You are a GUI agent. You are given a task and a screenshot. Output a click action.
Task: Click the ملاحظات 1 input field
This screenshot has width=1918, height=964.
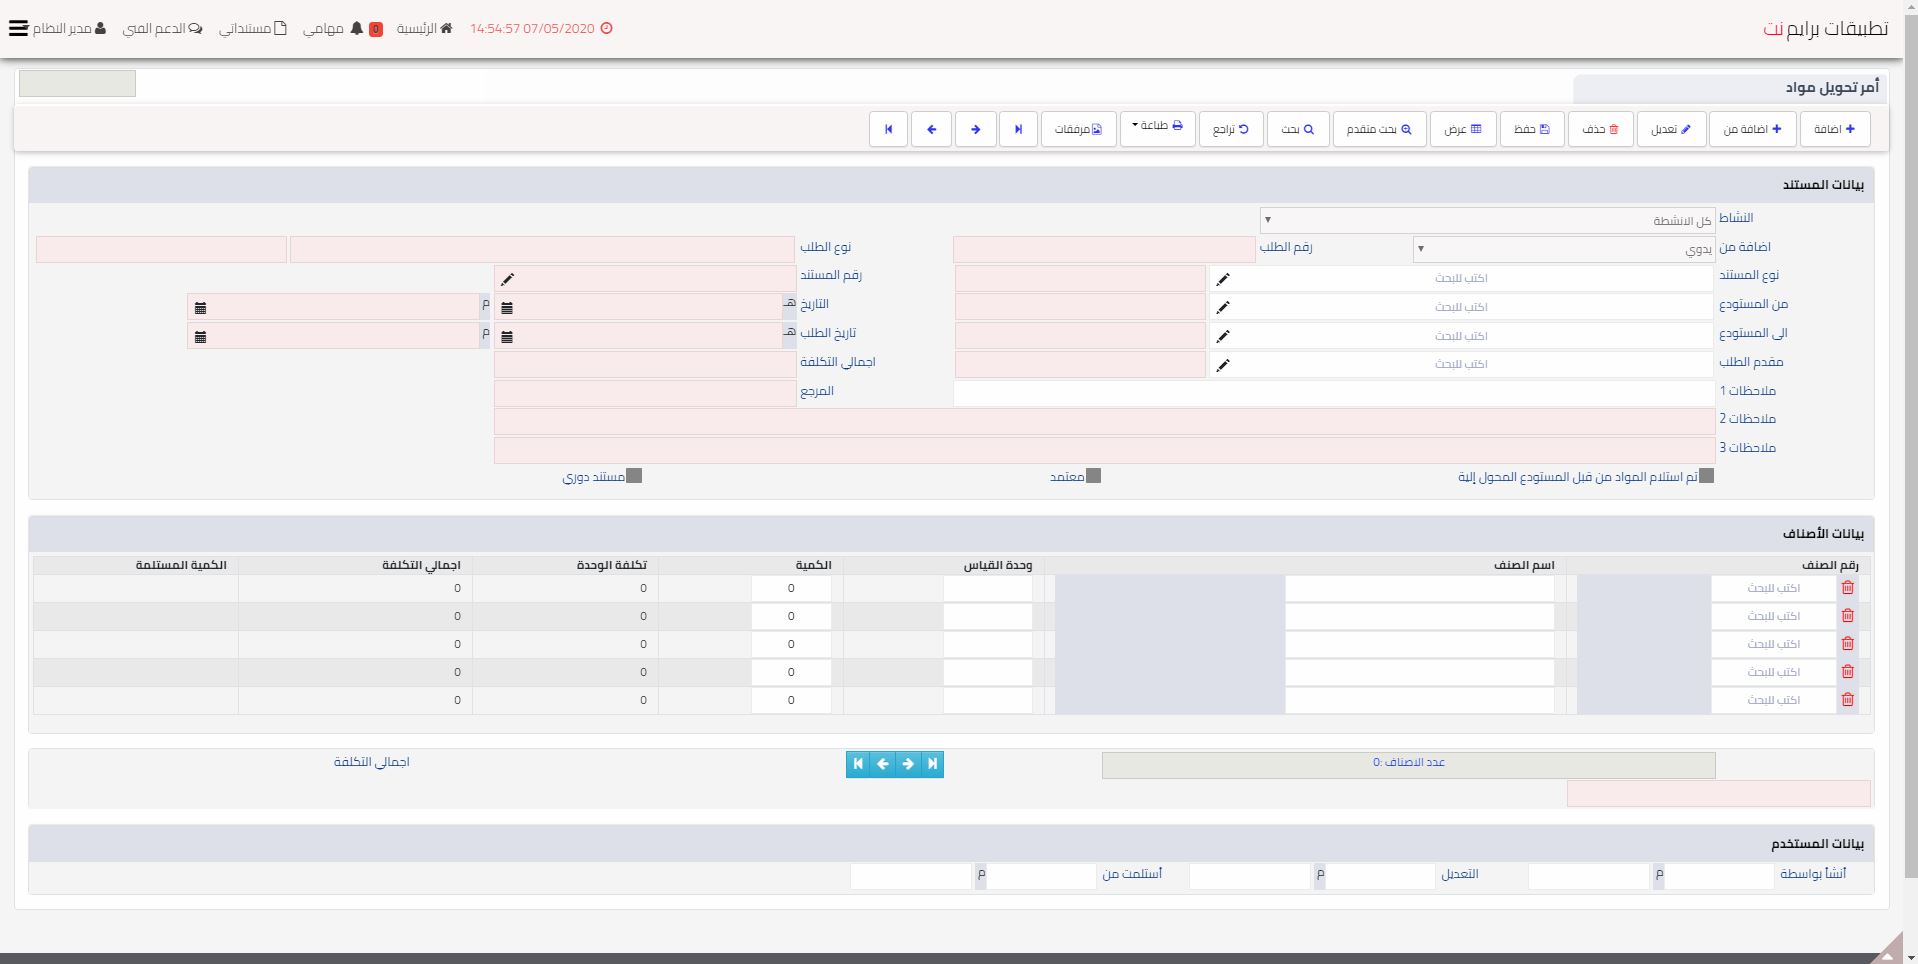tap(1333, 393)
